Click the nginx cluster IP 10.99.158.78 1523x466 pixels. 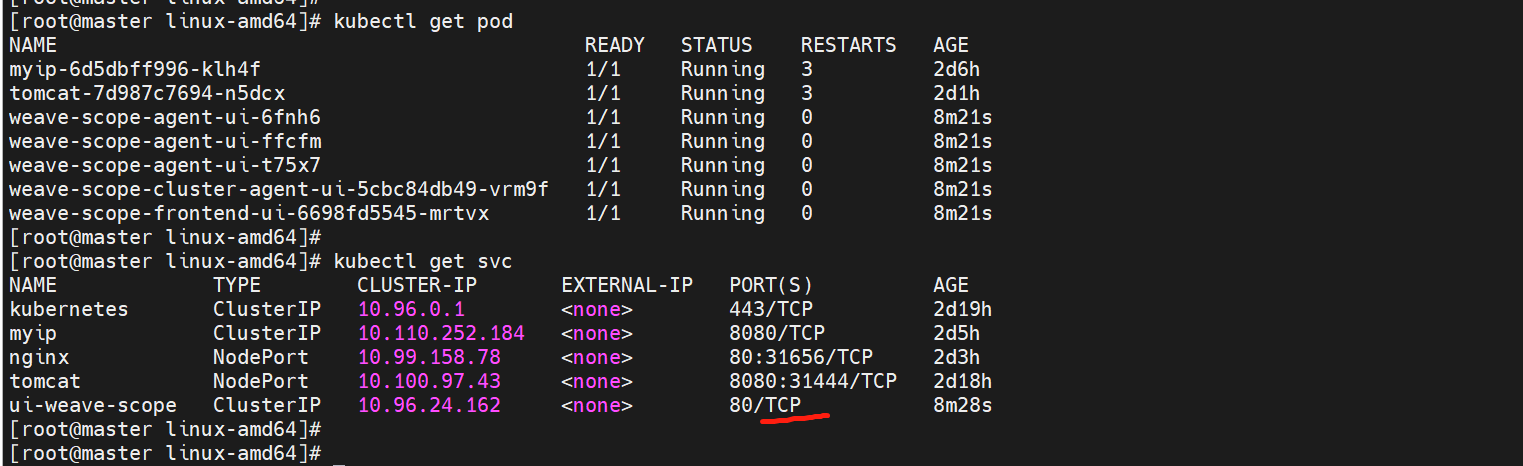pos(429,357)
